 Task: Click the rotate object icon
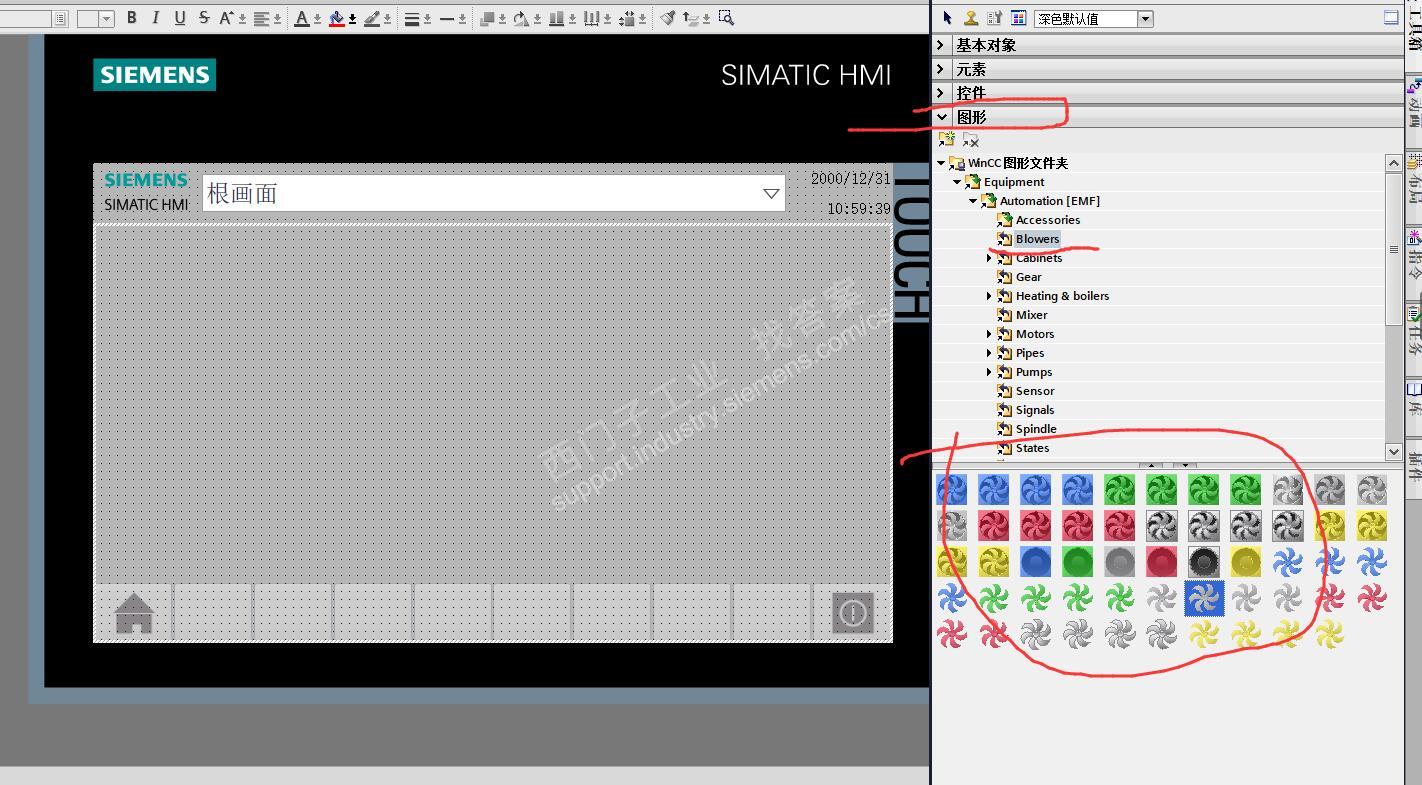[521, 18]
